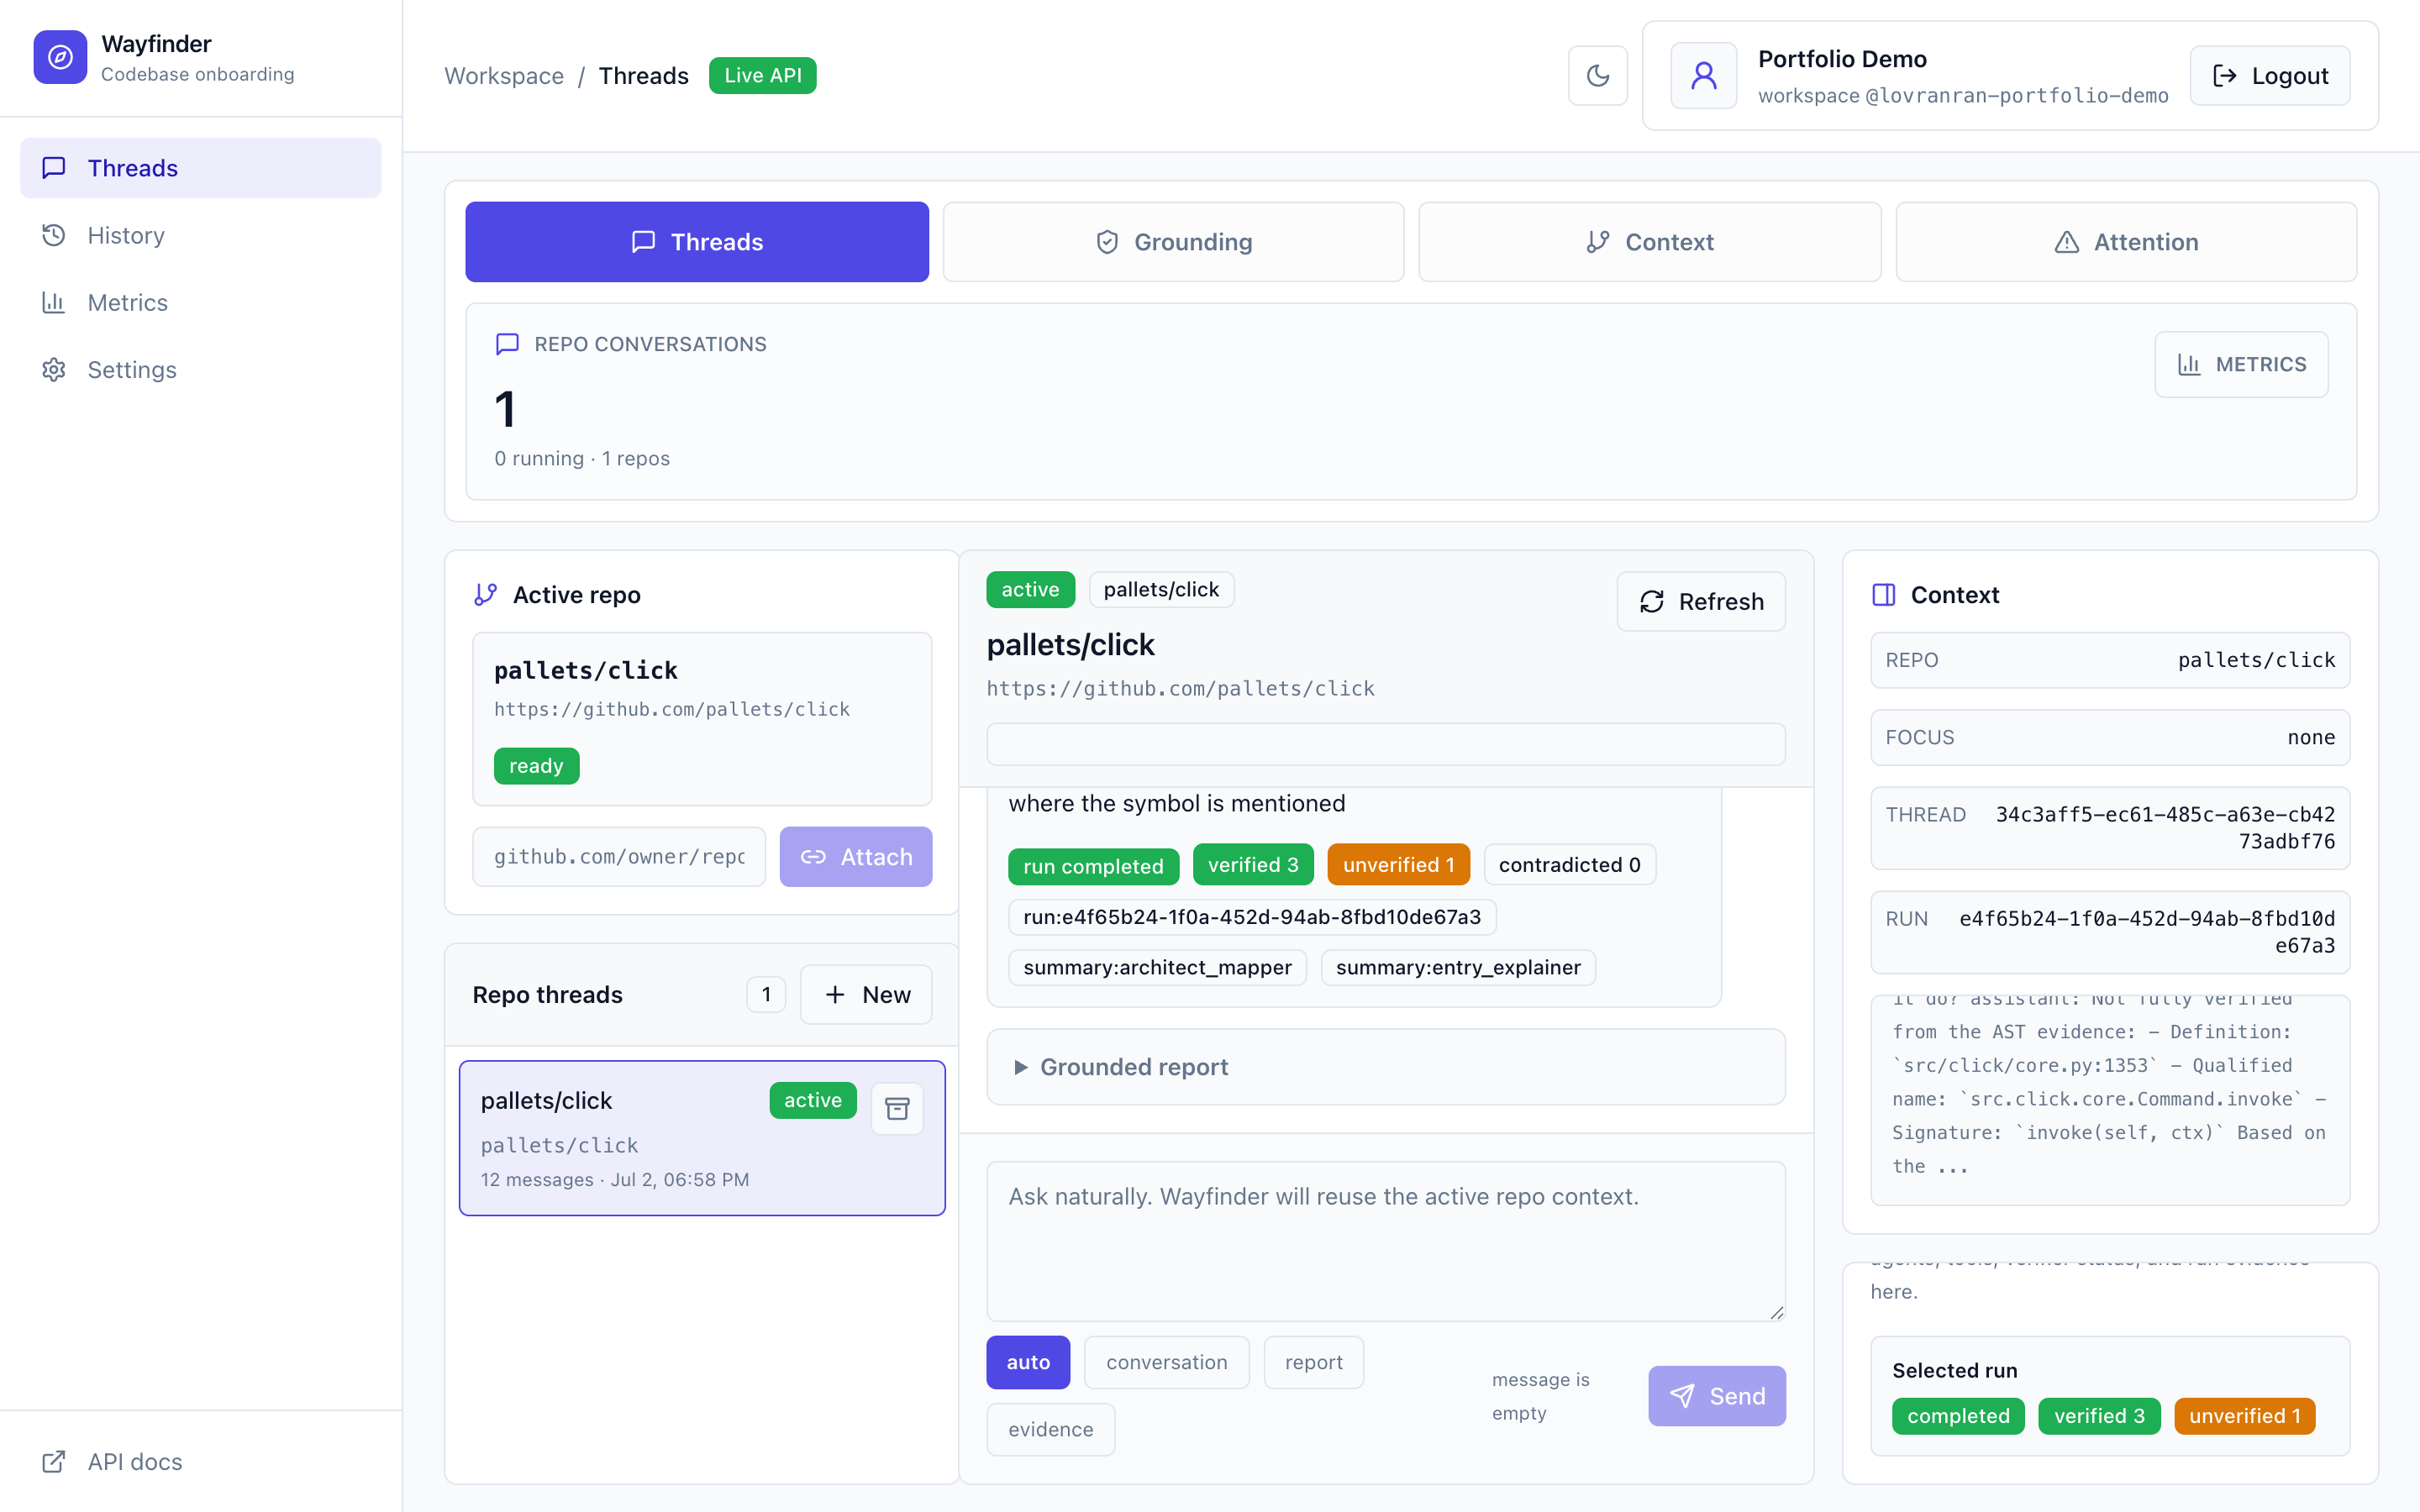Click the API docs external link icon
2420x1512 pixels.
[x=54, y=1461]
